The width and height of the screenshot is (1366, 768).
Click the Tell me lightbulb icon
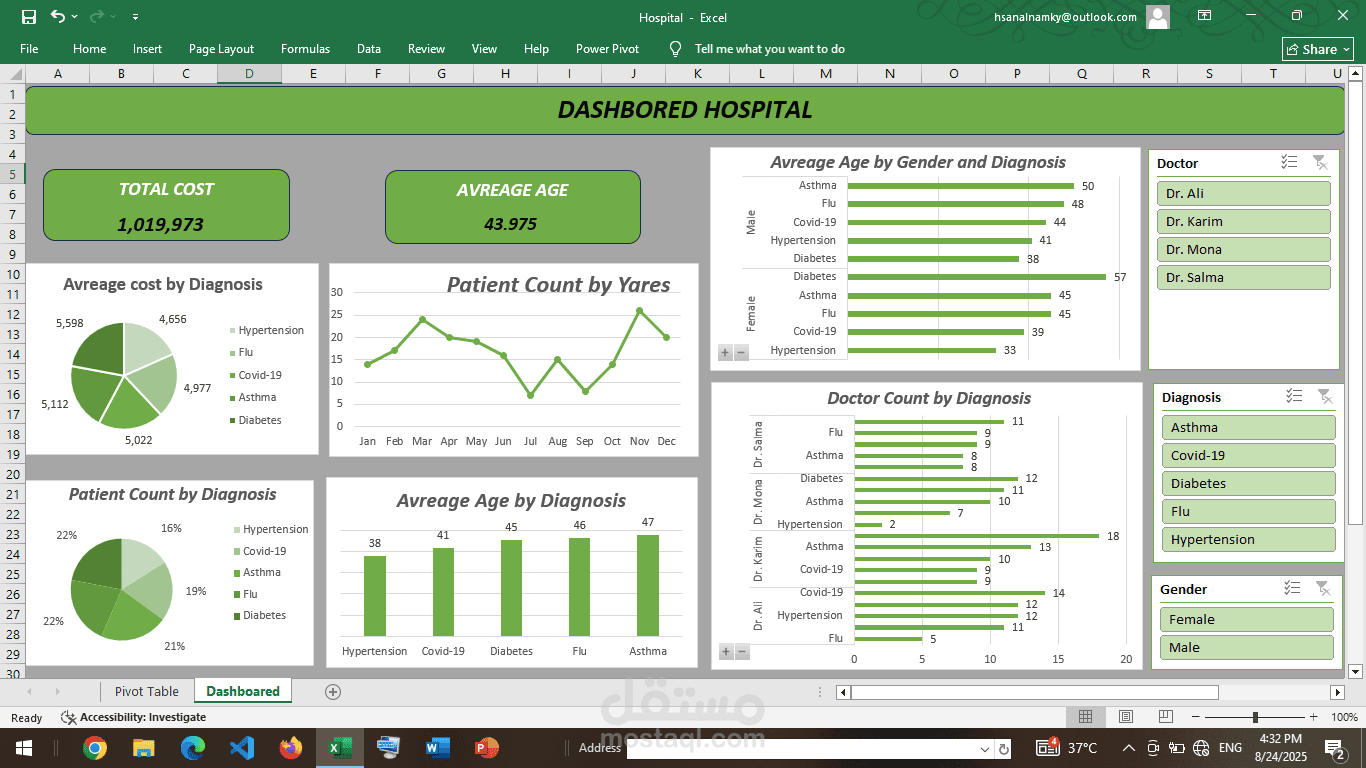(675, 48)
